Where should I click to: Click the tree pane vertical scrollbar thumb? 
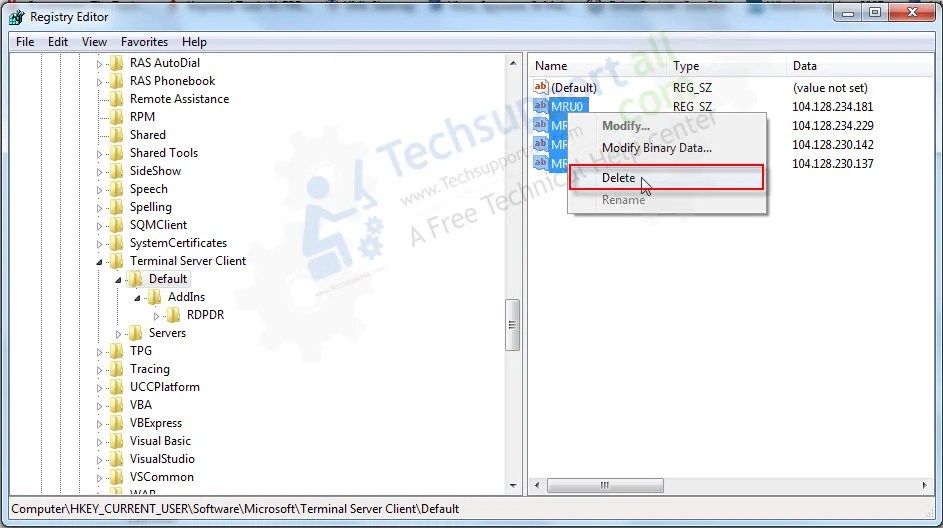pyautogui.click(x=512, y=325)
